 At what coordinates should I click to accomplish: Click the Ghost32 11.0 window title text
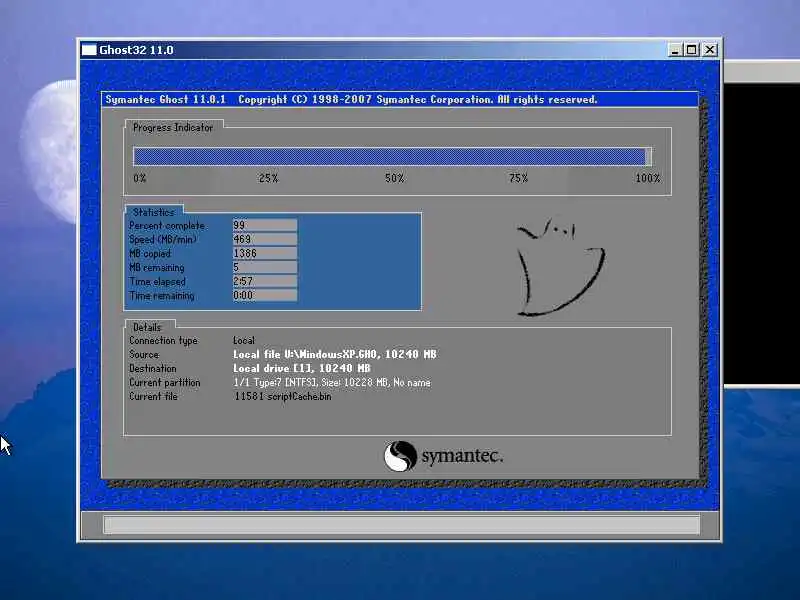point(136,50)
